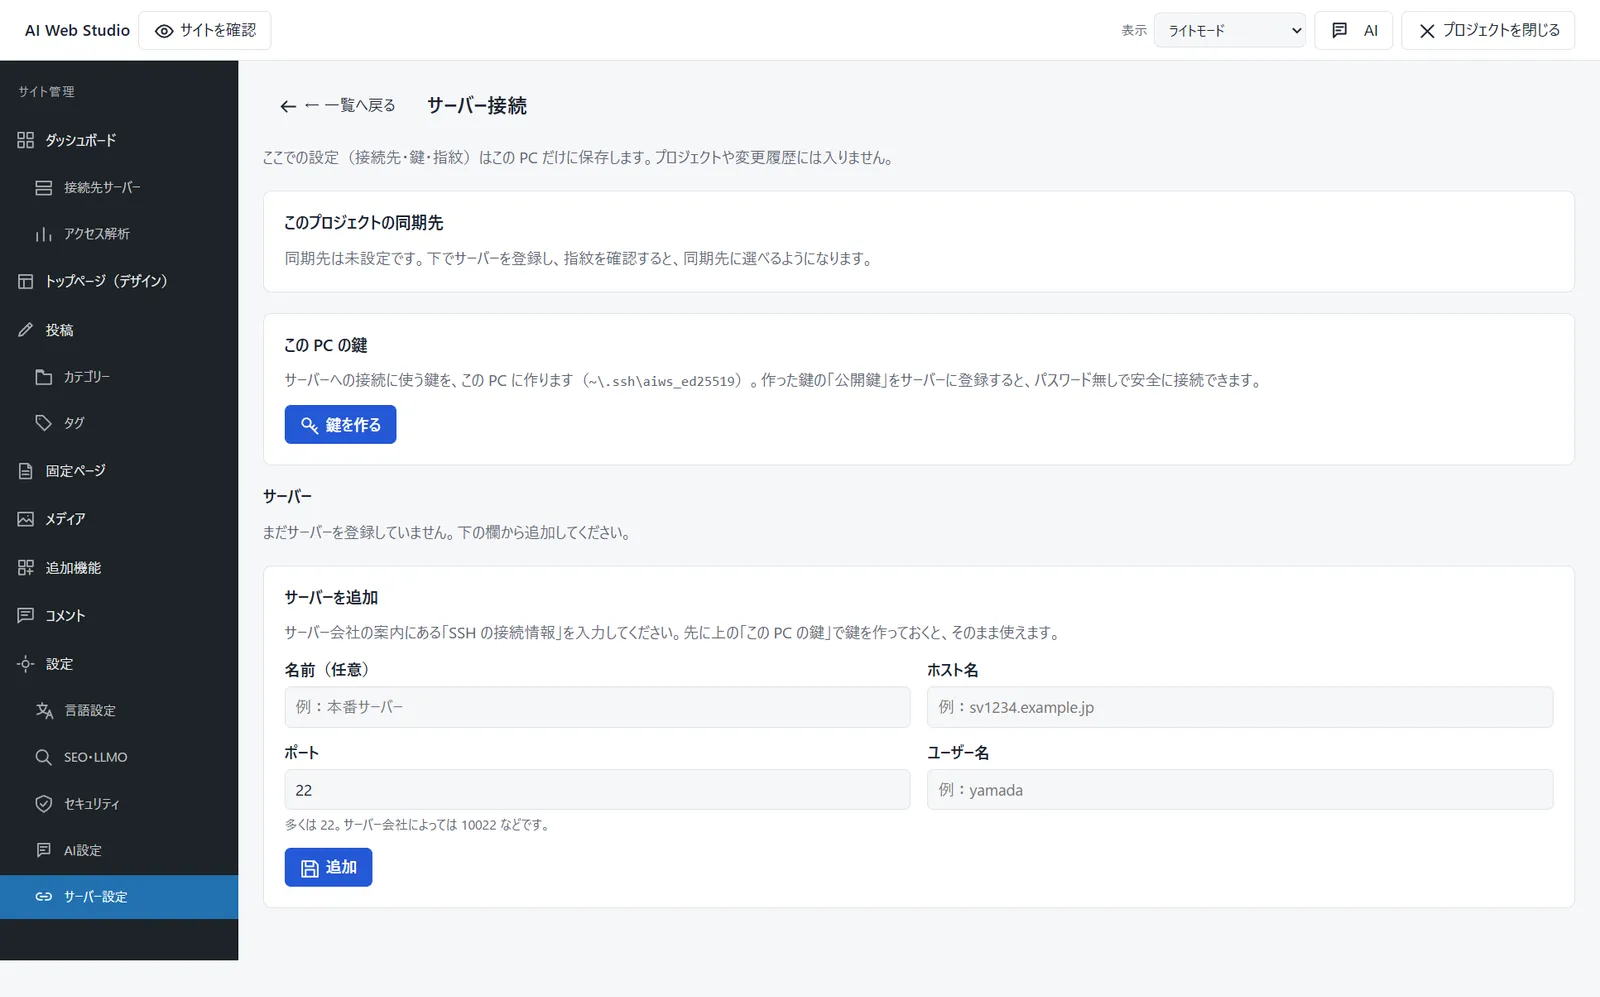The image size is (1600, 997).
Task: Open the ライトモード display mode dropdown
Action: 1230,30
